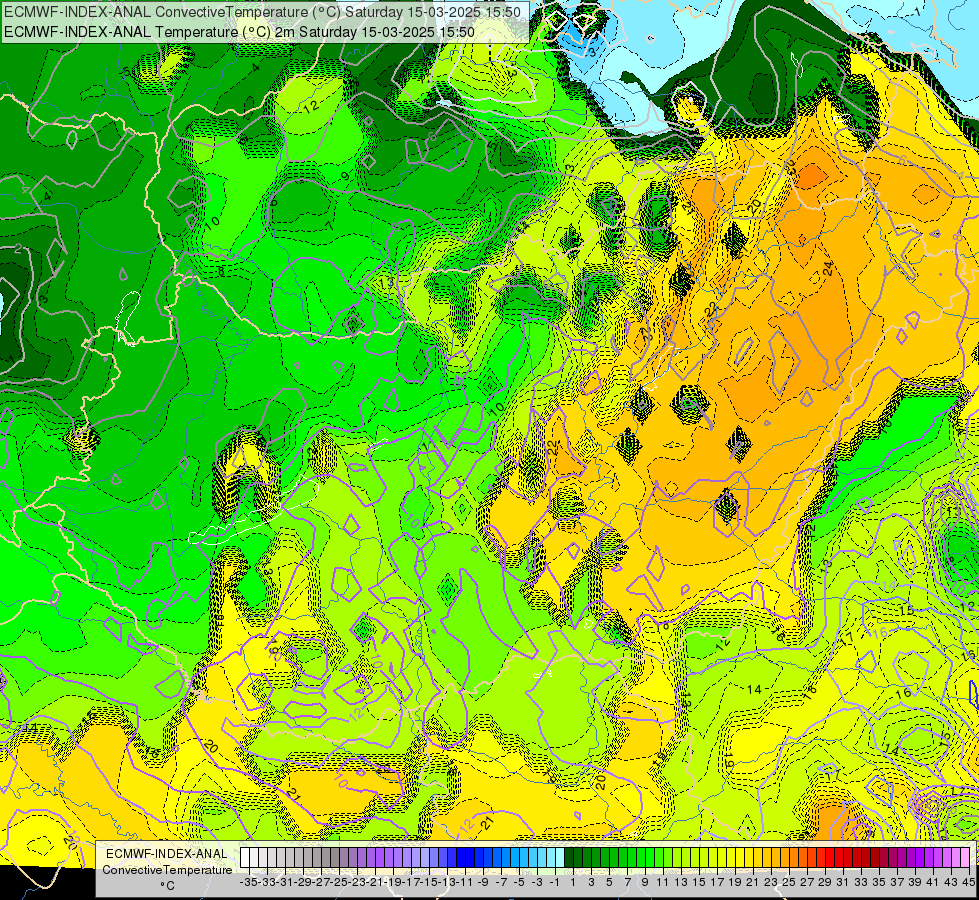Click legend value -1
979x900 pixels.
[554, 882]
